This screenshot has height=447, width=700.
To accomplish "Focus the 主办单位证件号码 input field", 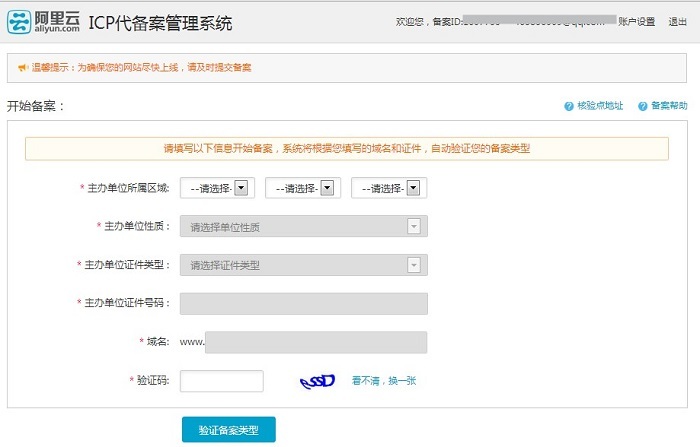I will (x=304, y=303).
